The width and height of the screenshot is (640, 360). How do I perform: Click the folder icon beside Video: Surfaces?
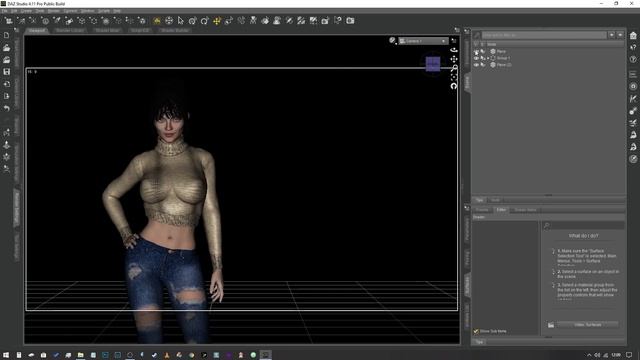pyautogui.click(x=551, y=325)
